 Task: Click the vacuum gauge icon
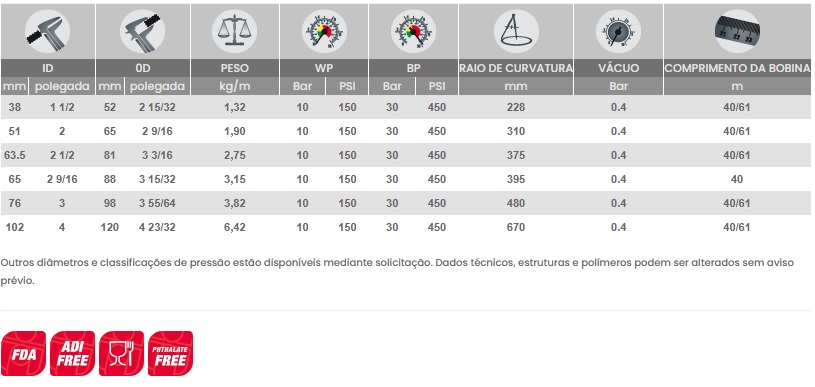coord(619,31)
